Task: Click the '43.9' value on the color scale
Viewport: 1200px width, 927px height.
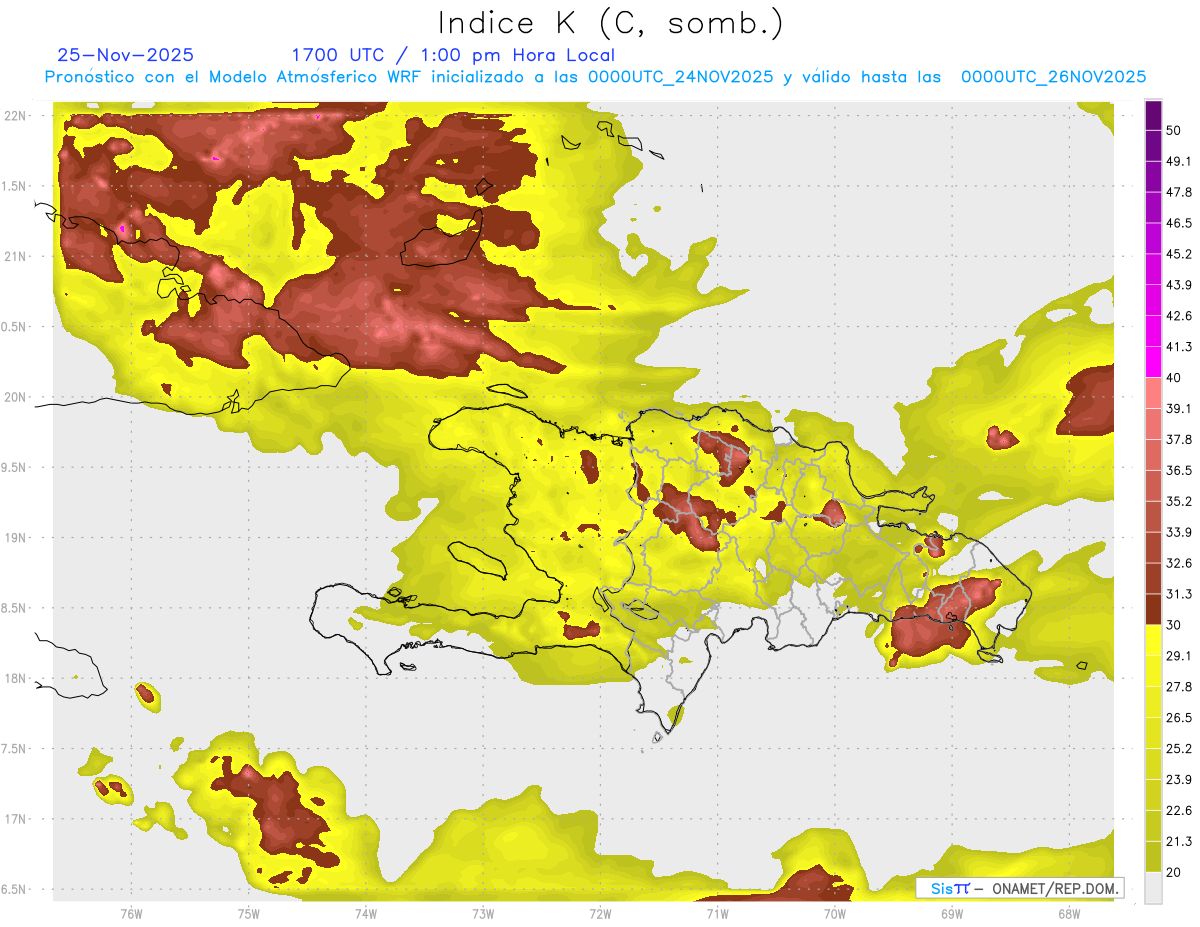Action: point(1179,285)
